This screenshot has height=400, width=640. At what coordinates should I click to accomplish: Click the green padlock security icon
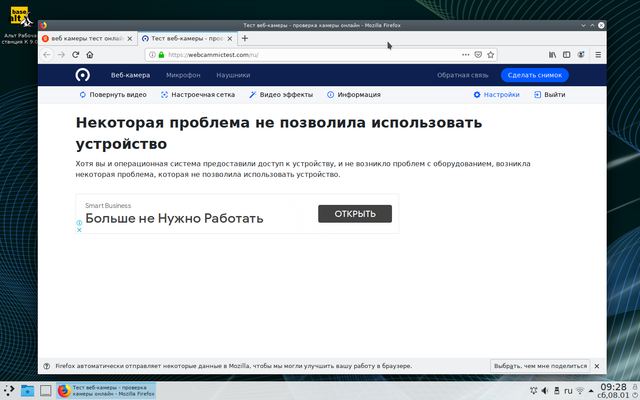(x=161, y=55)
